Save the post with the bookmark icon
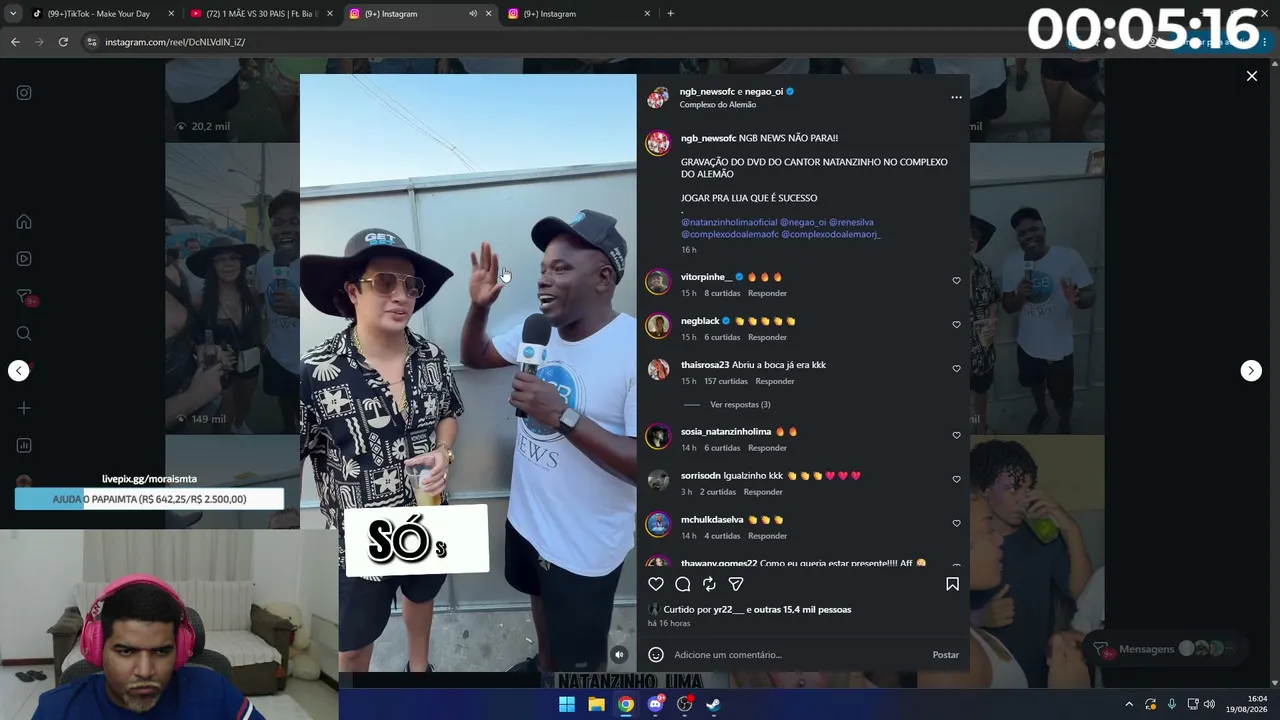 pos(952,584)
